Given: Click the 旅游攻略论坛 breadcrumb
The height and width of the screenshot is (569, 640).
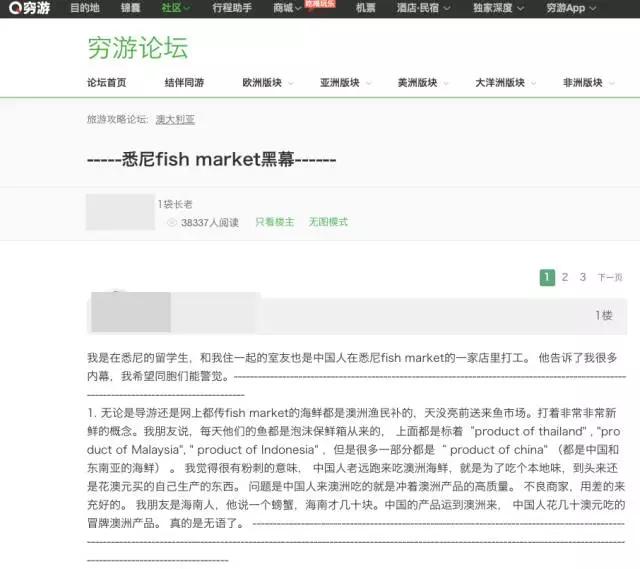Looking at the screenshot, I should 116,119.
